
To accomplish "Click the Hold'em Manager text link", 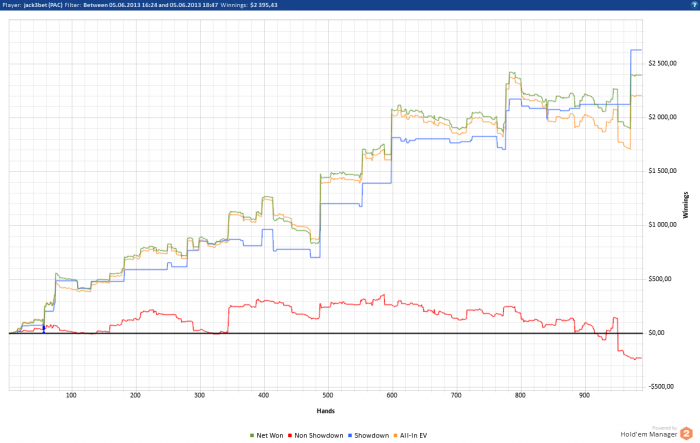I will coord(649,434).
